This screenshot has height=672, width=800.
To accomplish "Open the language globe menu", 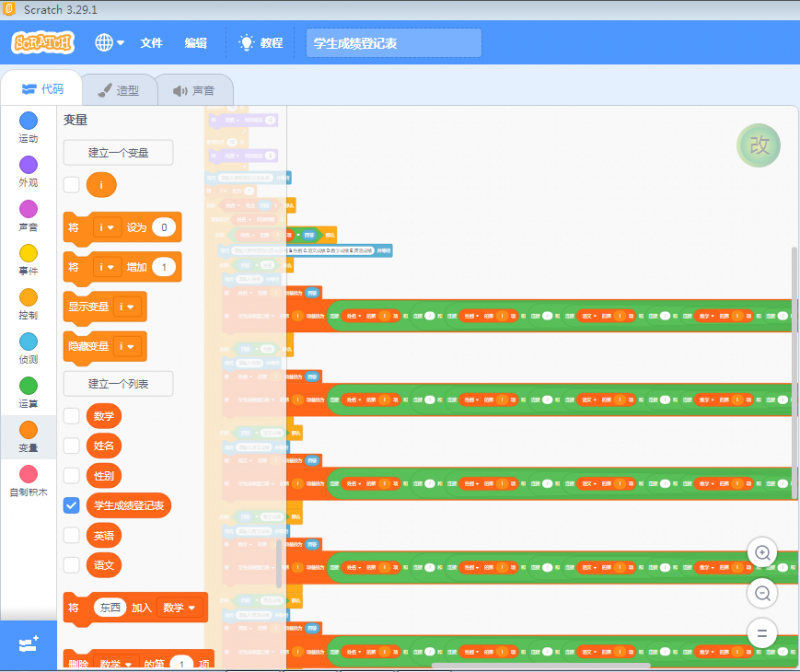I will [x=109, y=42].
